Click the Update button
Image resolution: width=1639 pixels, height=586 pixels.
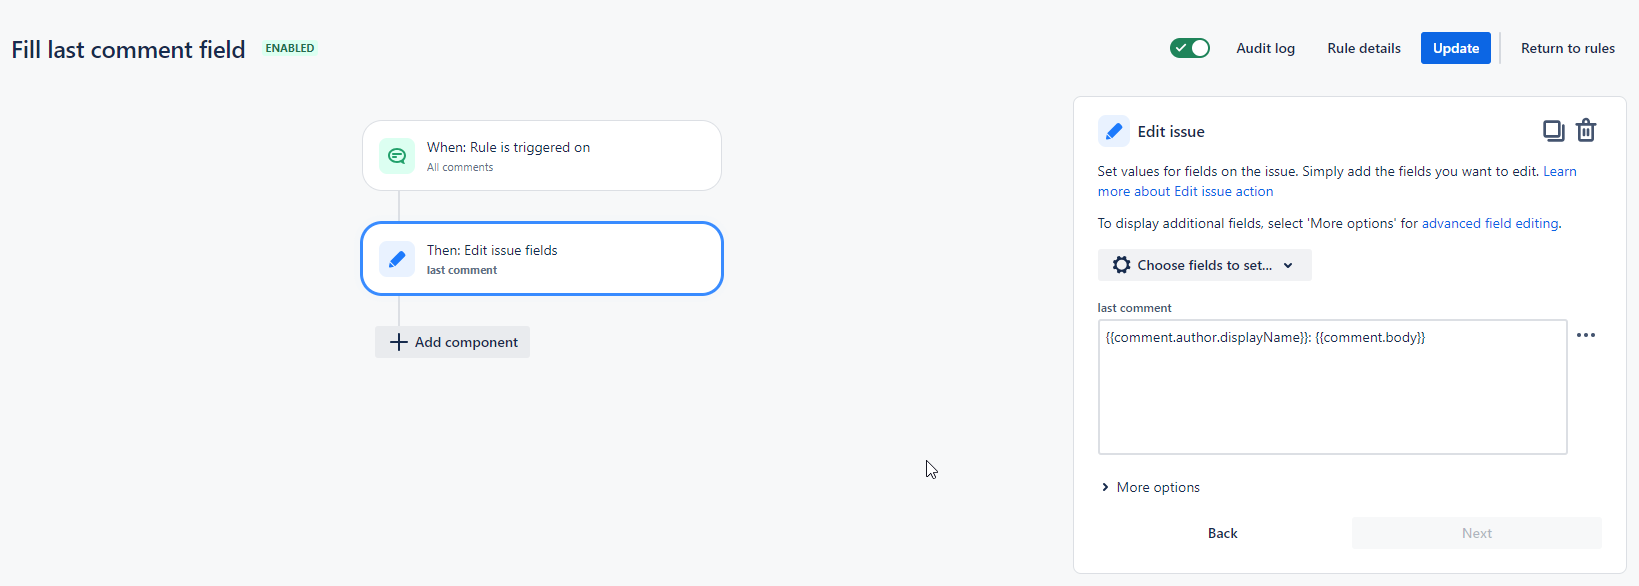[x=1455, y=48]
